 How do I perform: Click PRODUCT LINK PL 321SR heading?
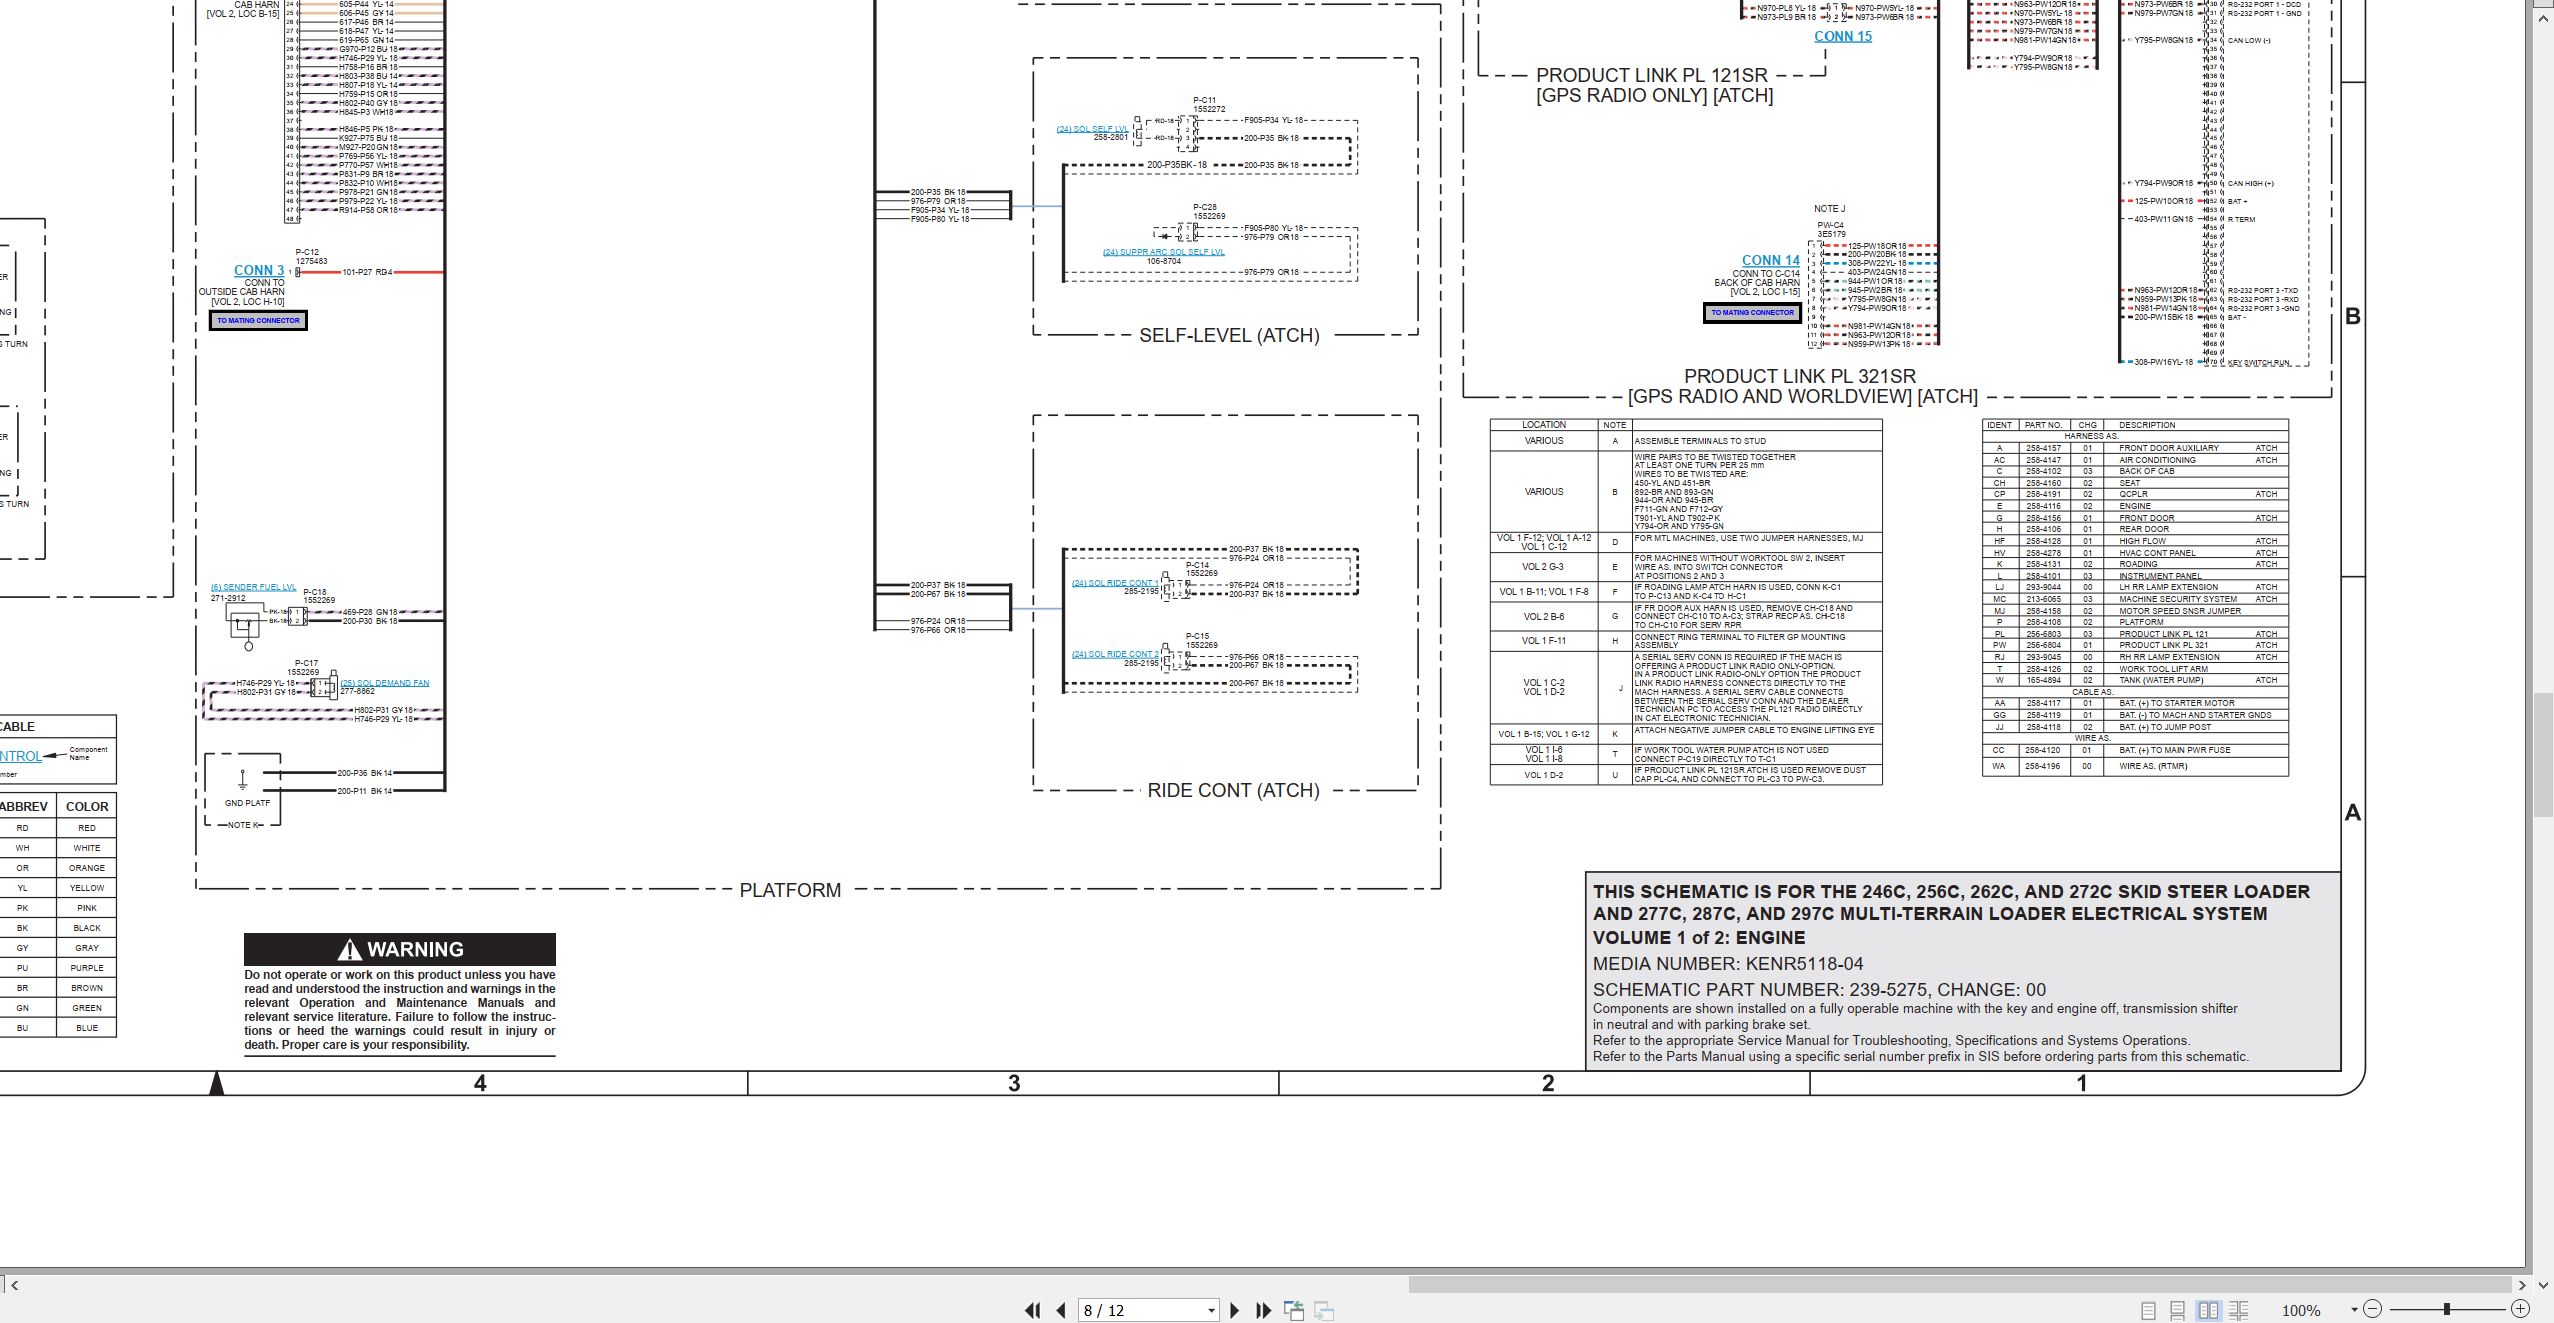point(1800,376)
